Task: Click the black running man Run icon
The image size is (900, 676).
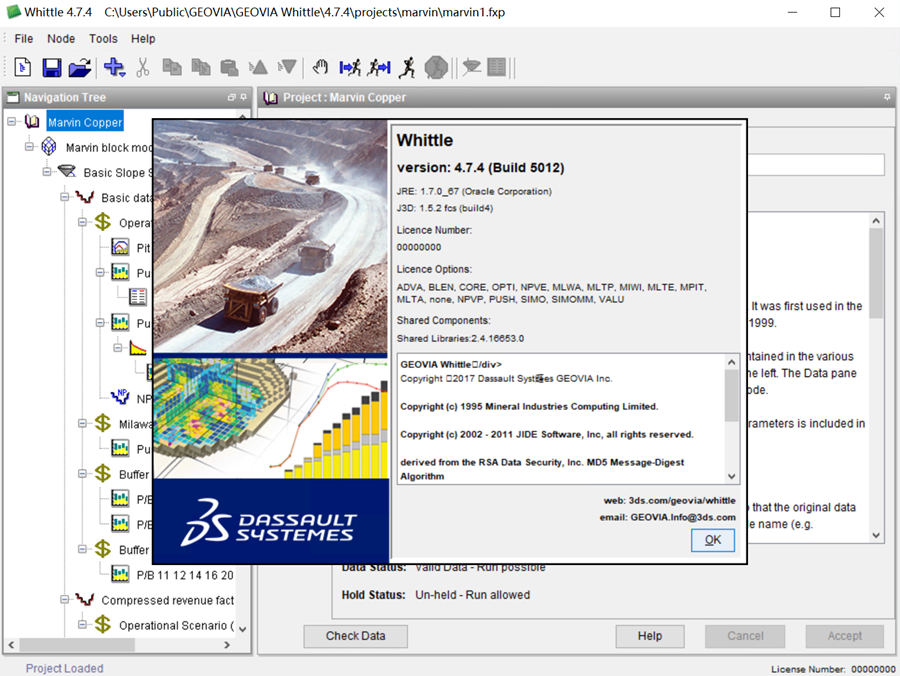Action: [406, 68]
